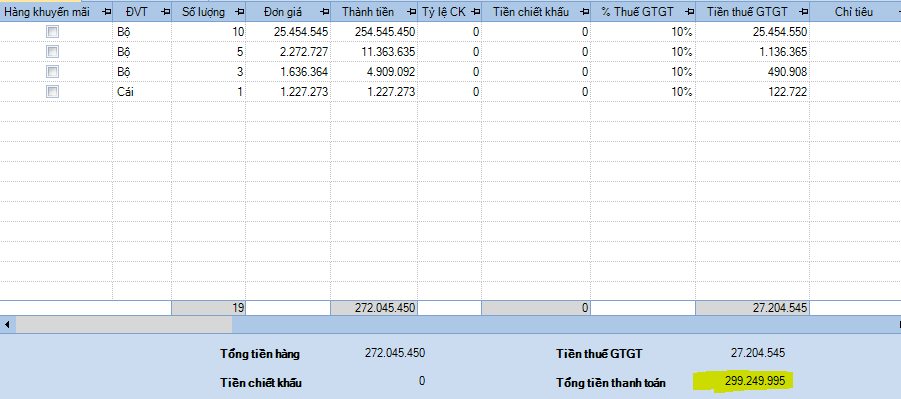The height and width of the screenshot is (399, 901).
Task: Click the Tổng tiền thanh toán label
Action: (611, 382)
